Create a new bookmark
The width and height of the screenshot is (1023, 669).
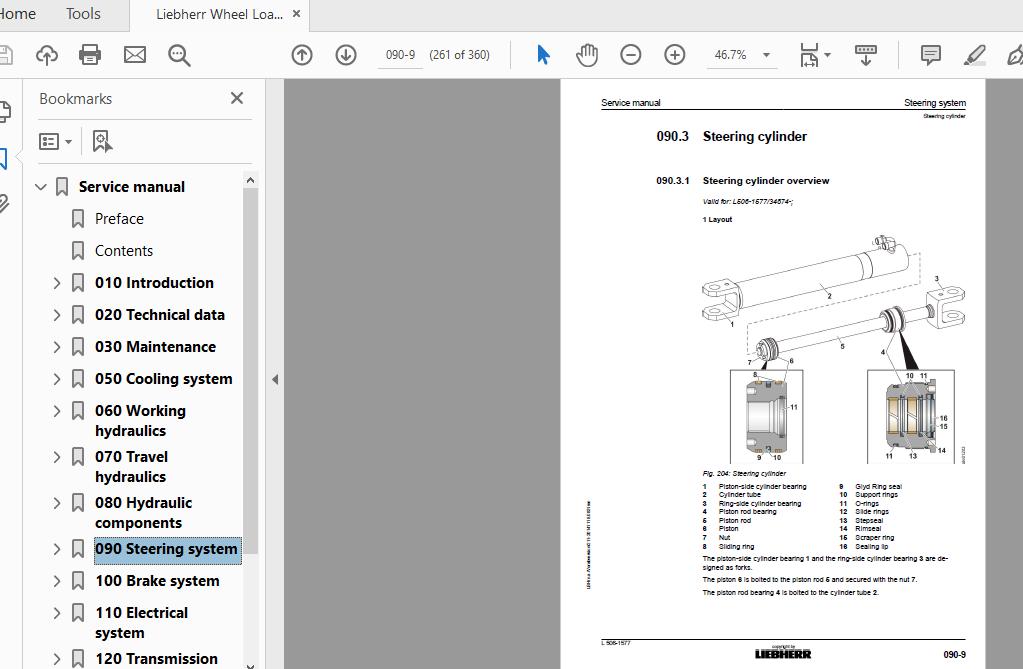101,140
